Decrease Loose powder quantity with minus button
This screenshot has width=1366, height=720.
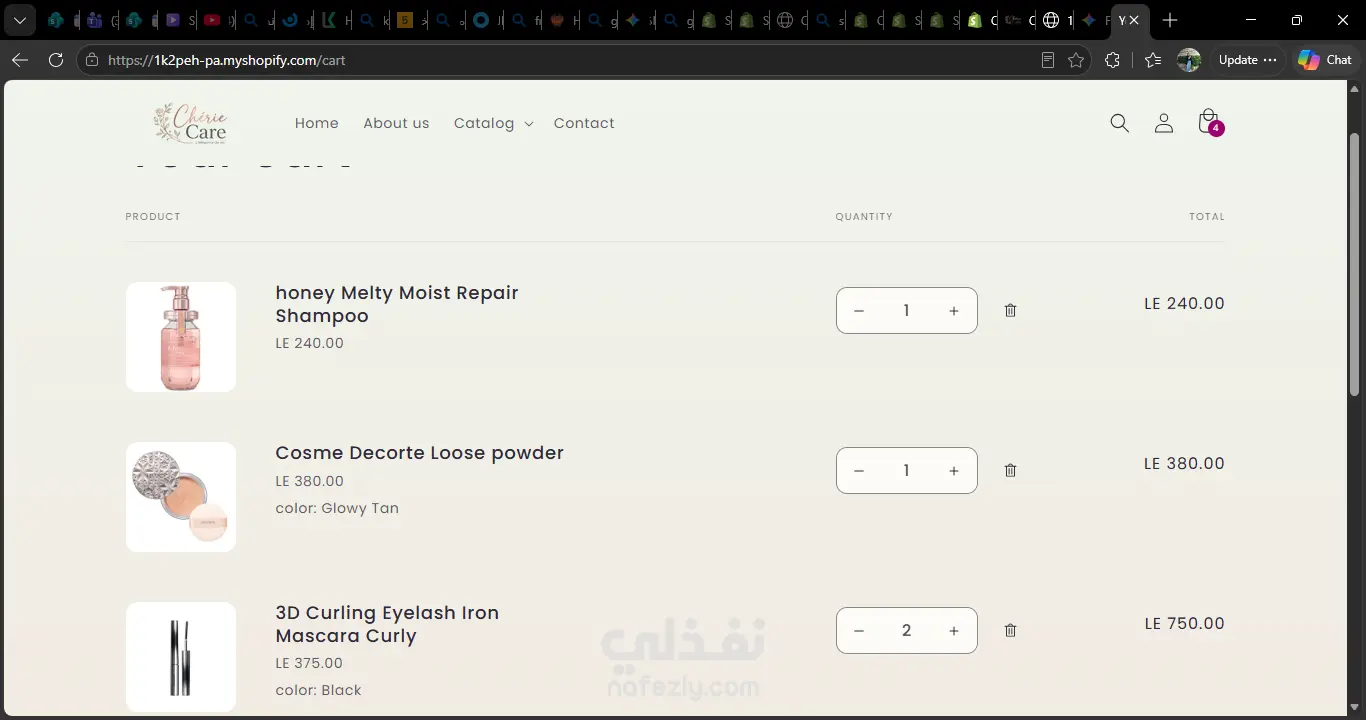858,471
